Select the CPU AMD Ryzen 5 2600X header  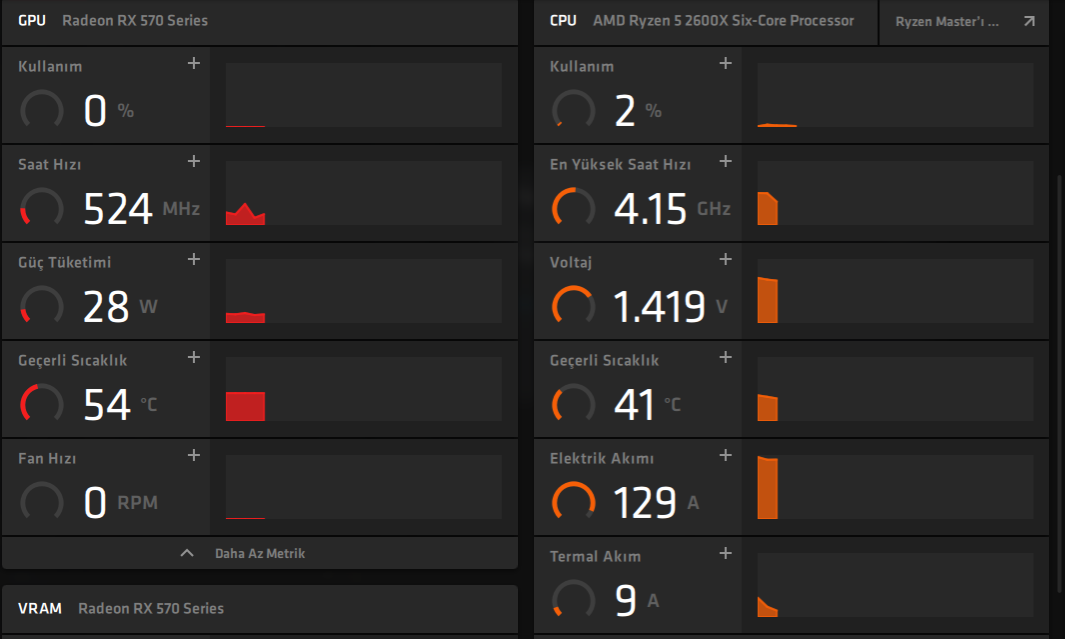point(703,20)
